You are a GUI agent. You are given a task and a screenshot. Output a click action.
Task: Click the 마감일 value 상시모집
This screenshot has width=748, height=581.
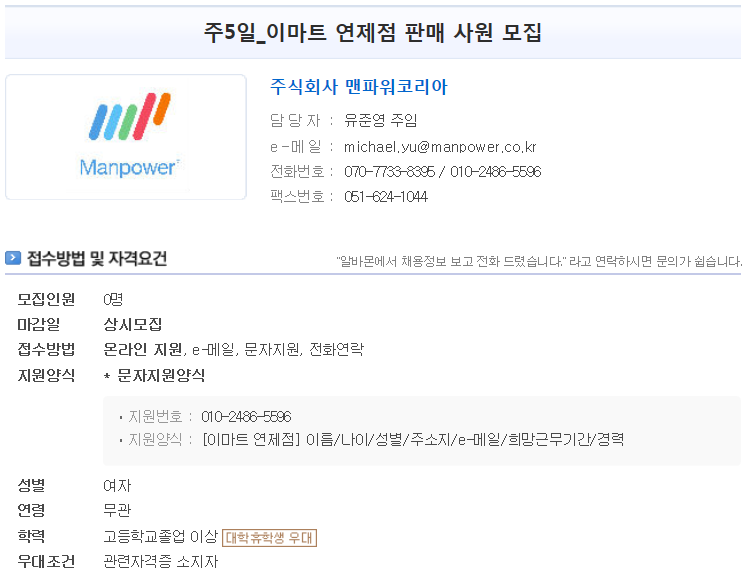point(133,324)
